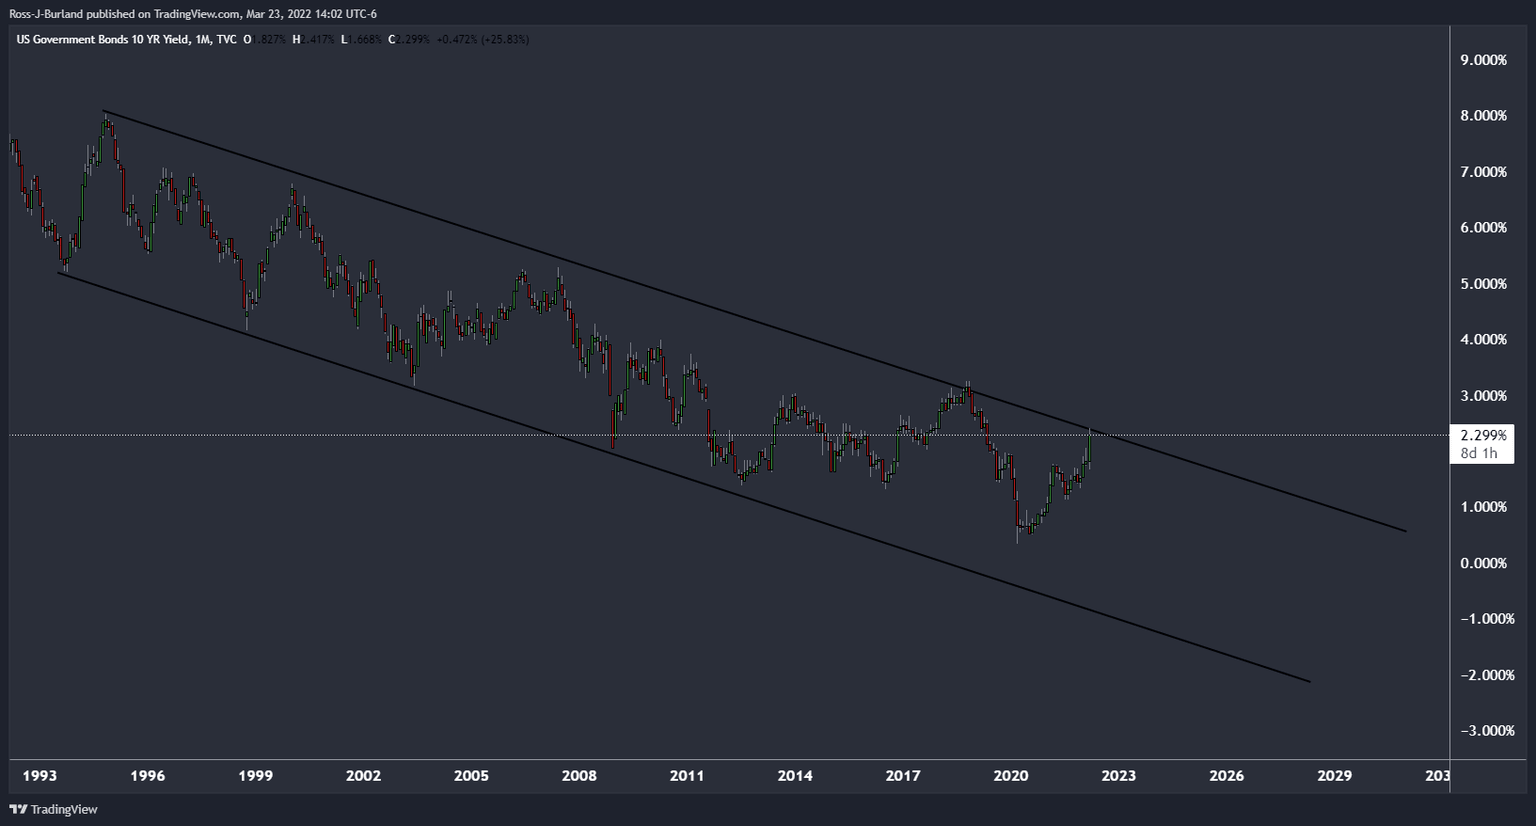
Task: Click the TradingView logo icon
Action: tap(18, 809)
